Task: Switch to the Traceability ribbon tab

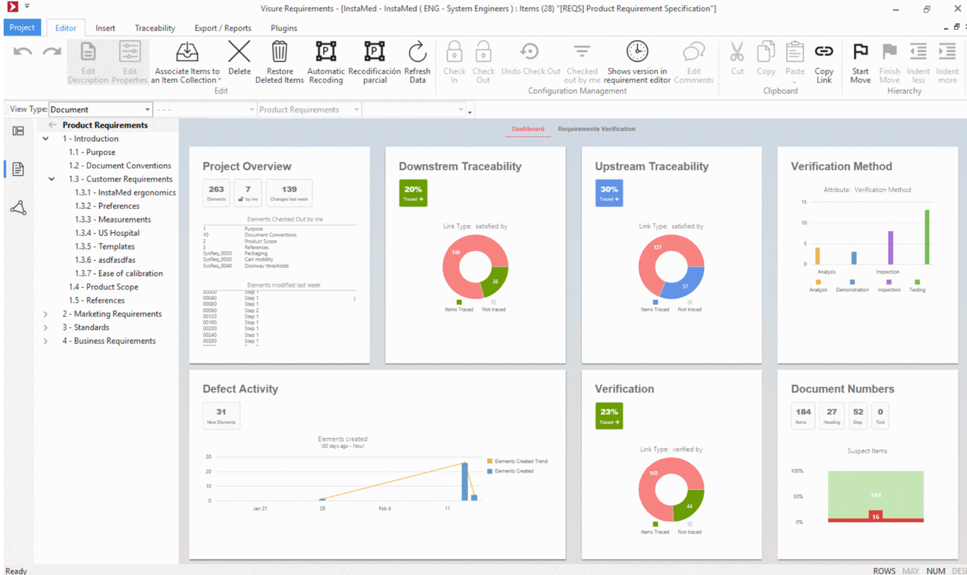Action: pos(155,28)
